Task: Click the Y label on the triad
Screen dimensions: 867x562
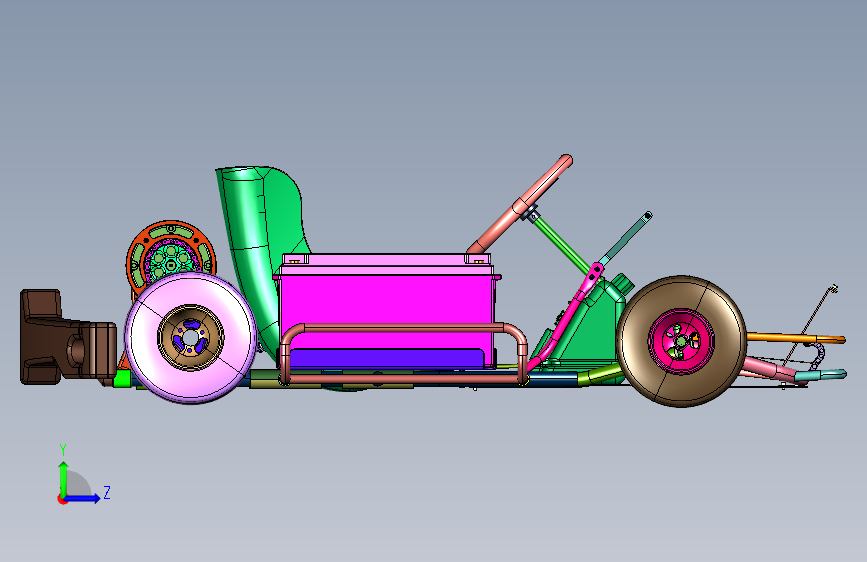Action: pyautogui.click(x=63, y=450)
